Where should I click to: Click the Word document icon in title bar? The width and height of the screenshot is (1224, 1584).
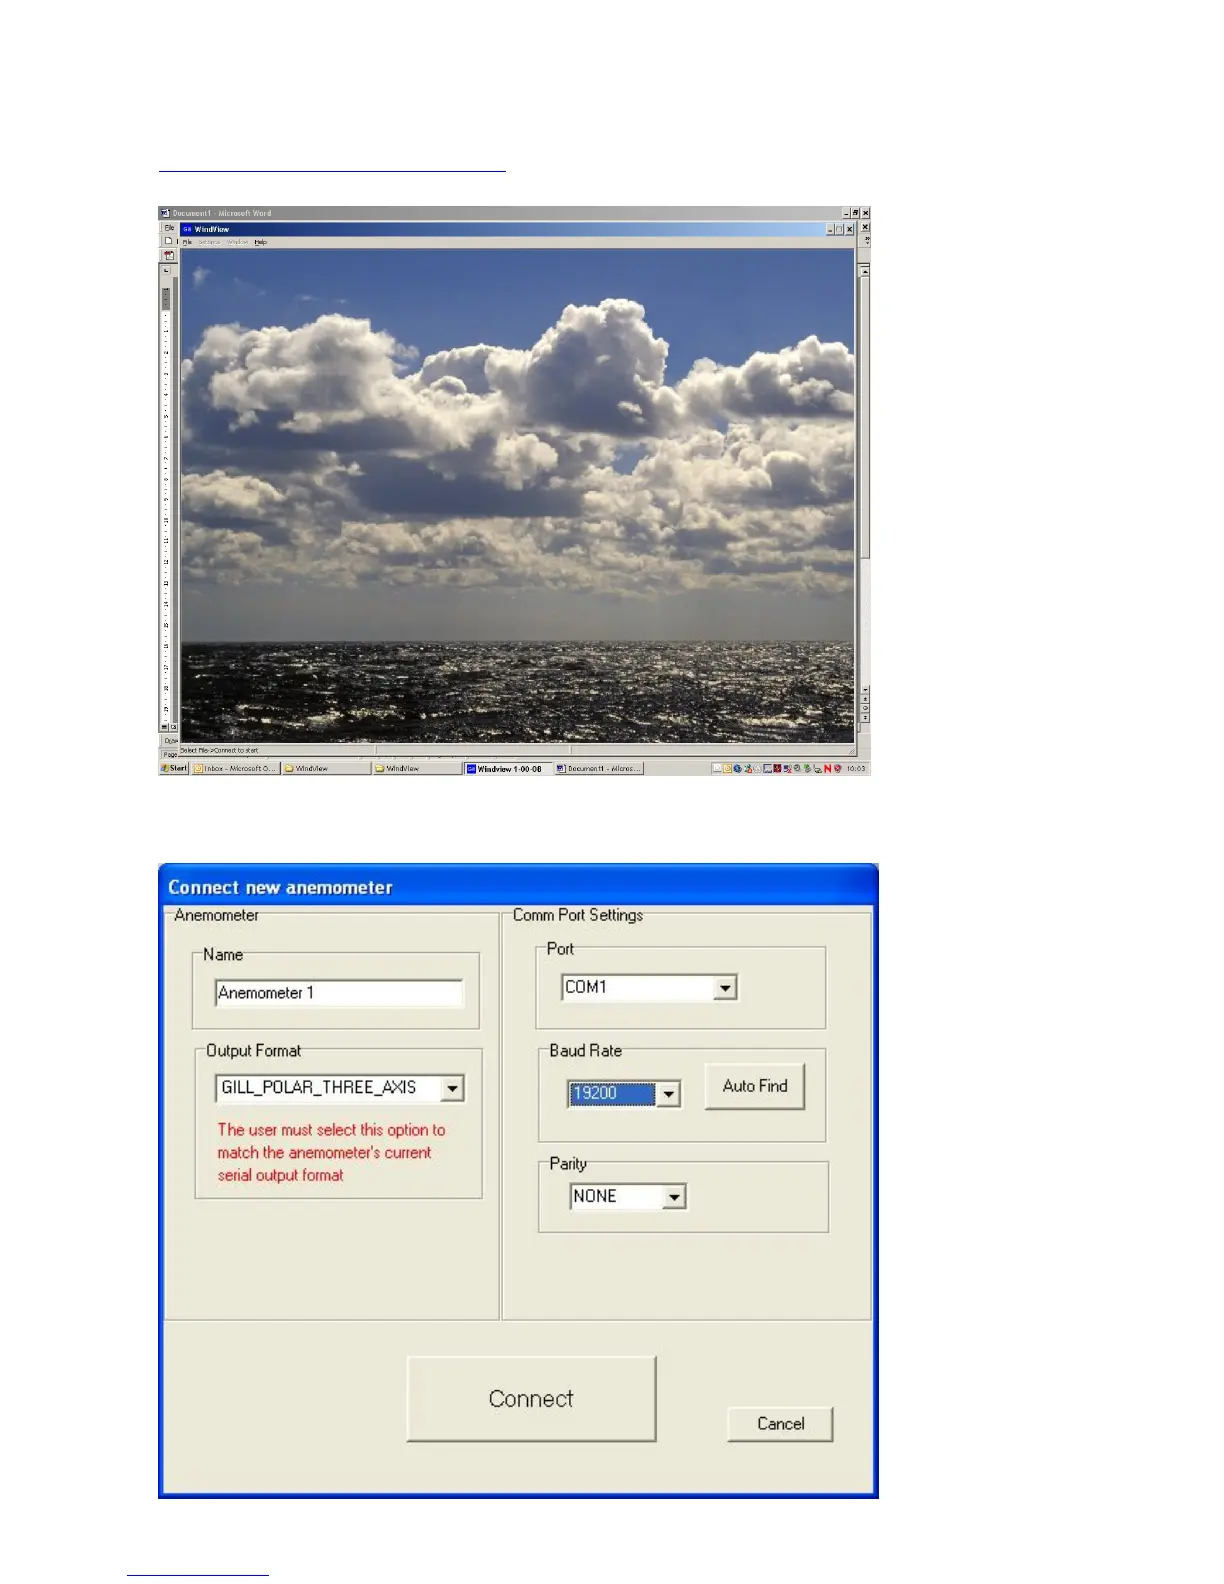[165, 213]
